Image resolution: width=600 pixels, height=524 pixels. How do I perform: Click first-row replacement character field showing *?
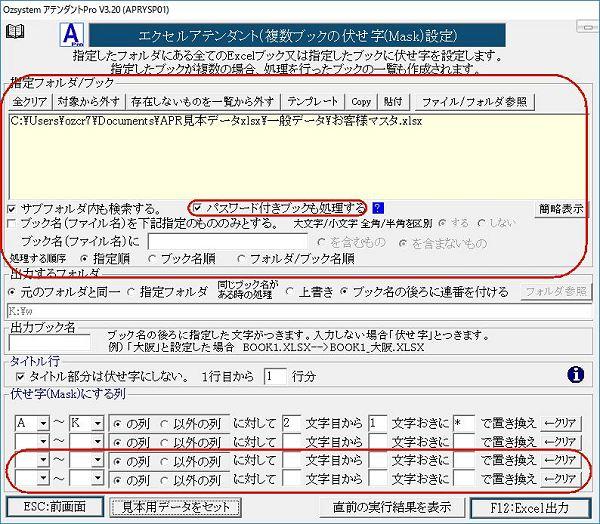pyautogui.click(x=464, y=423)
